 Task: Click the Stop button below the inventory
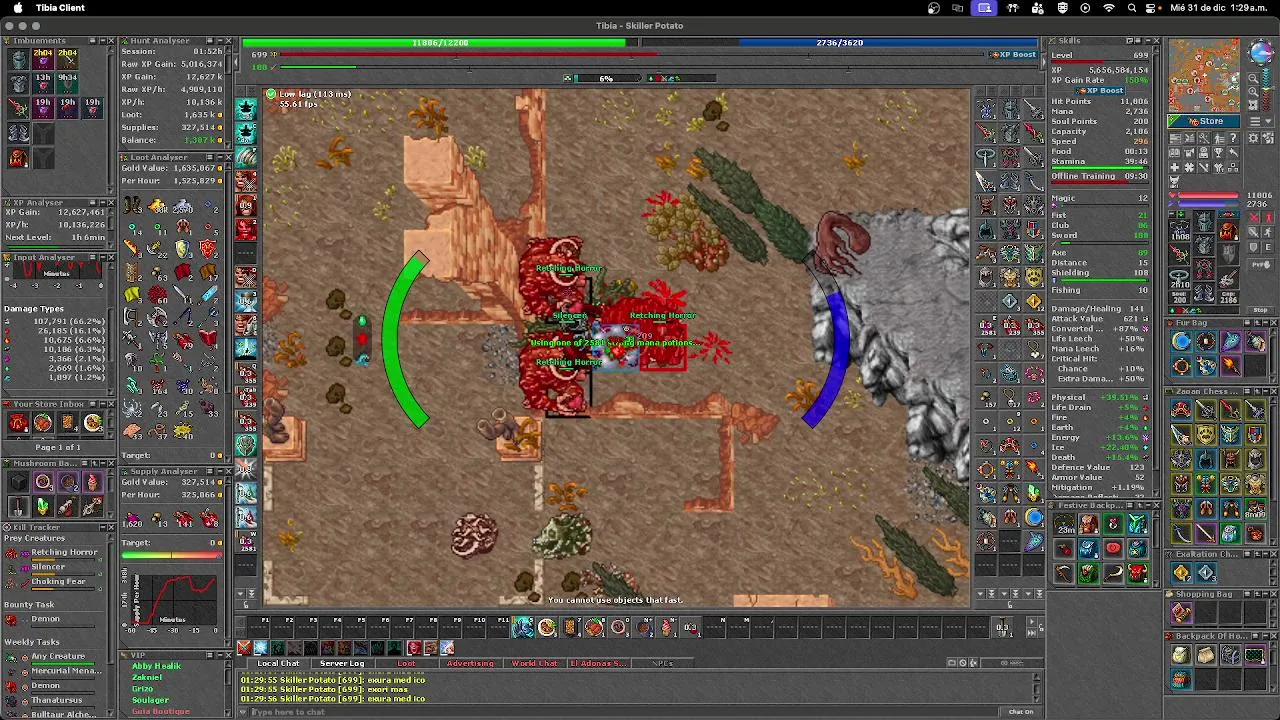[x=1261, y=310]
